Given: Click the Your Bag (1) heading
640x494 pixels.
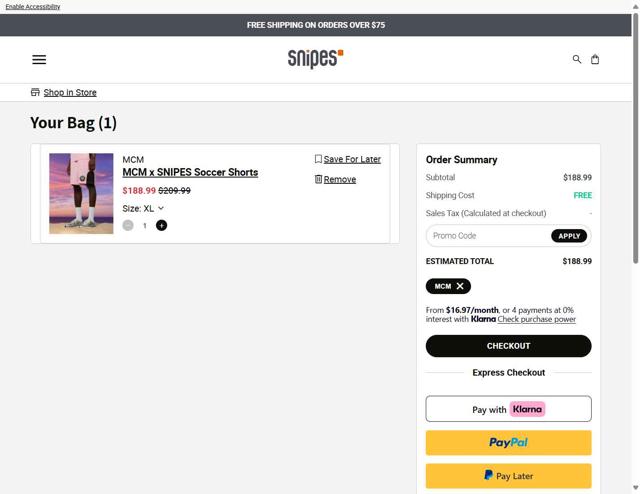Looking at the screenshot, I should point(73,122).
